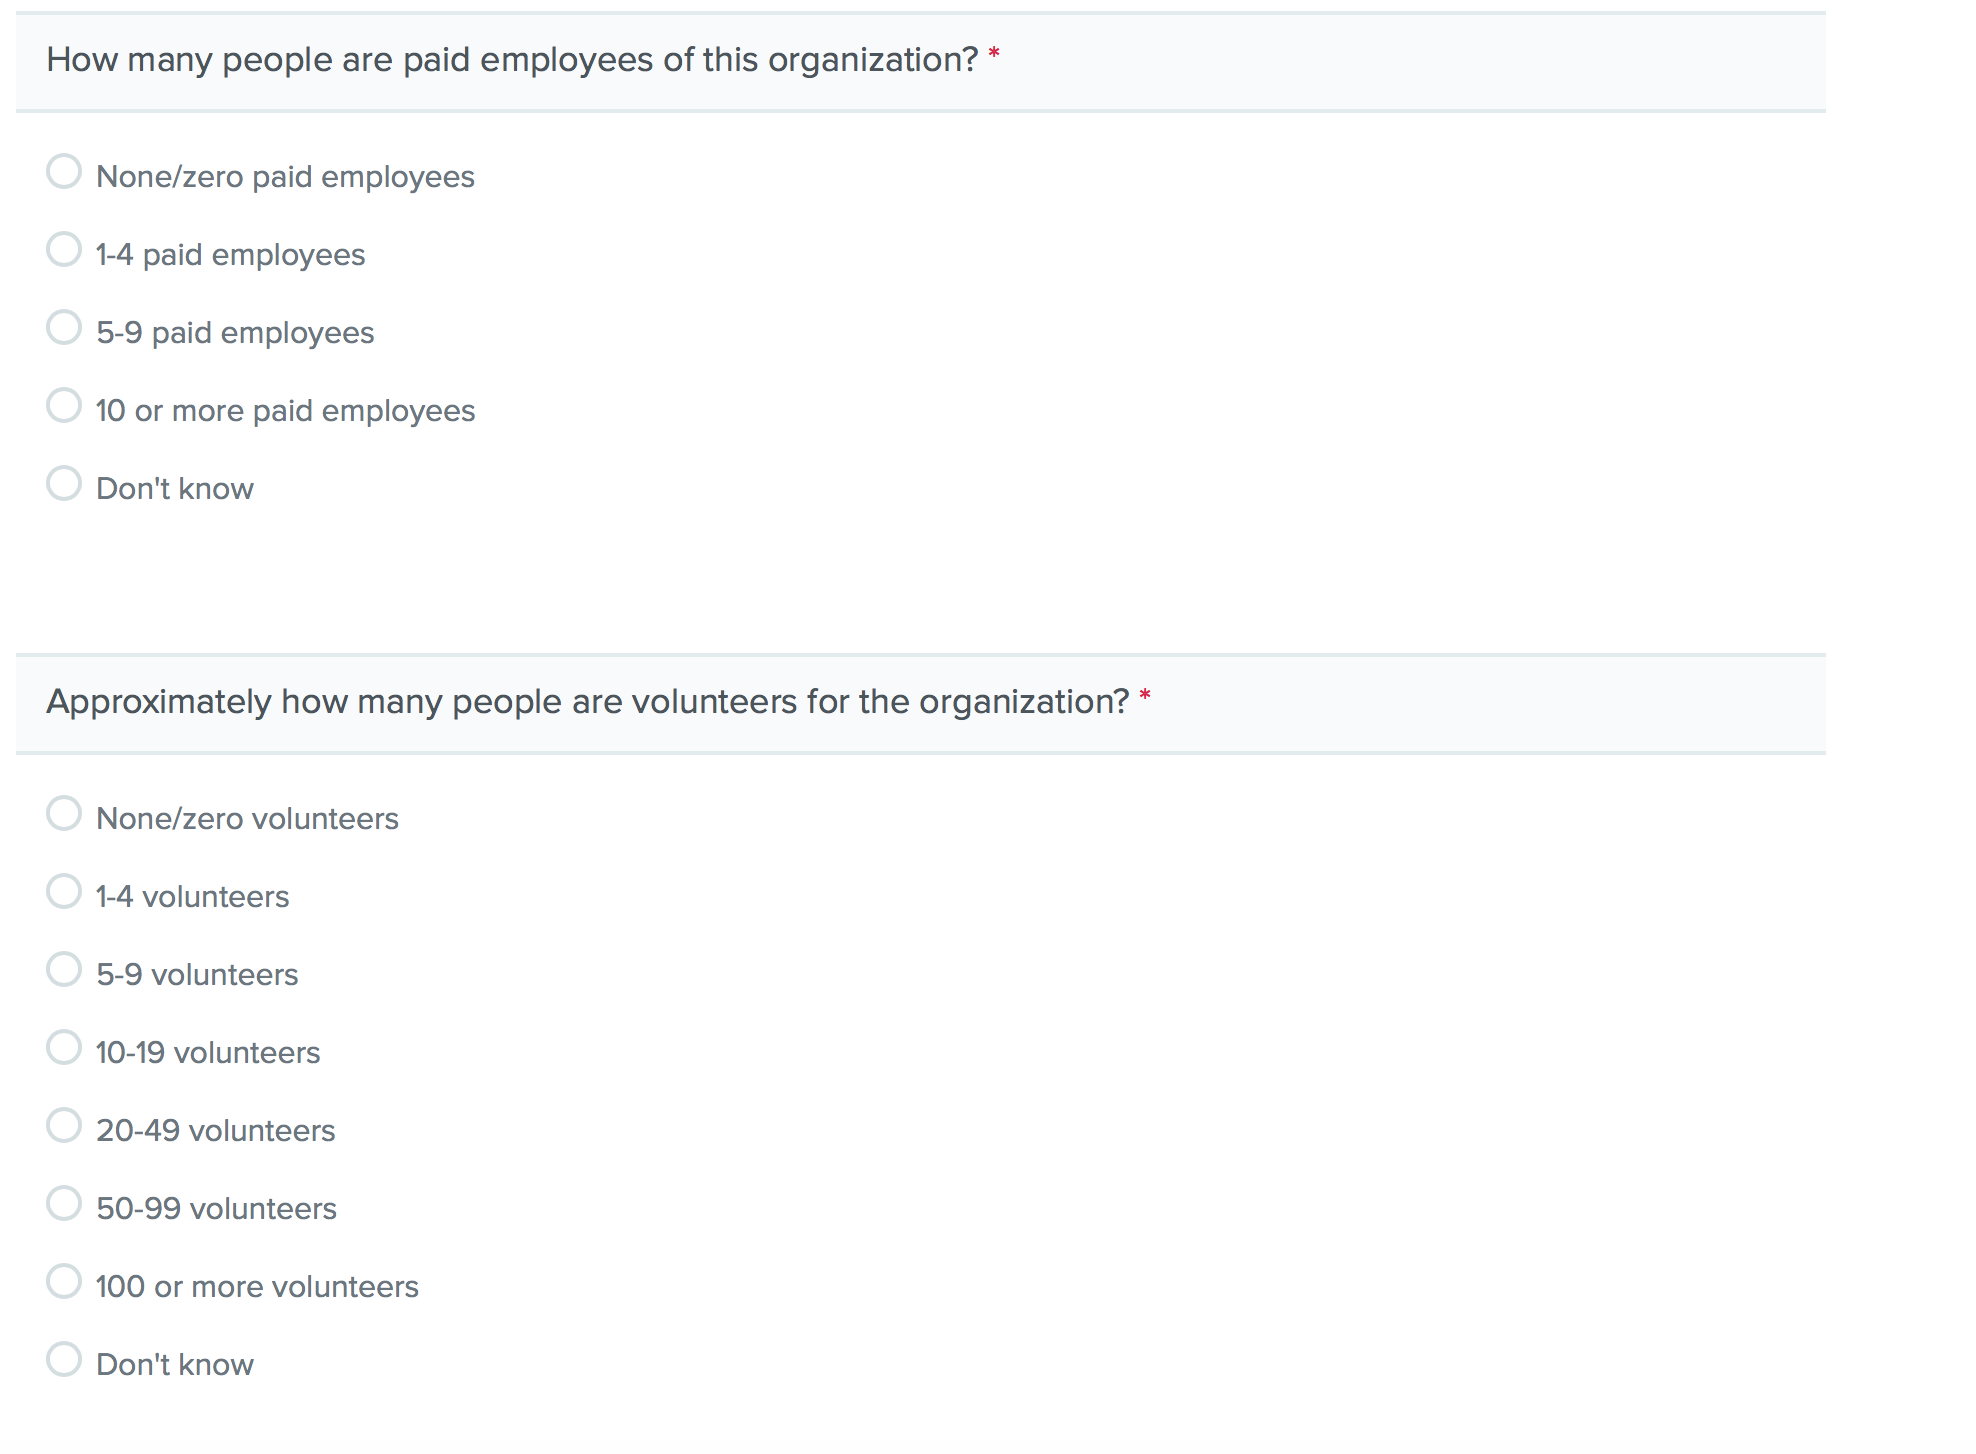Pick the '5-9 volunteers' radio button
The height and width of the screenshot is (1454, 1976).
(64, 970)
